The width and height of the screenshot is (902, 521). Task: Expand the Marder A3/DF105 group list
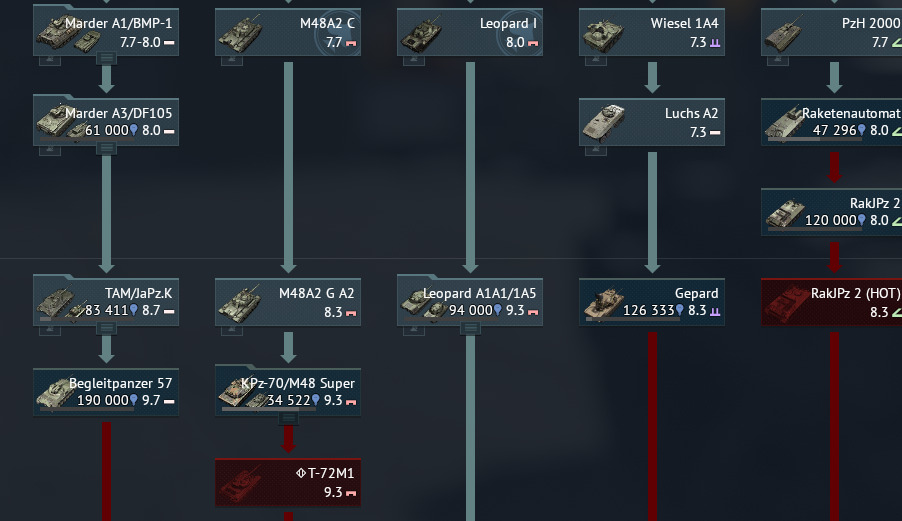[106, 148]
